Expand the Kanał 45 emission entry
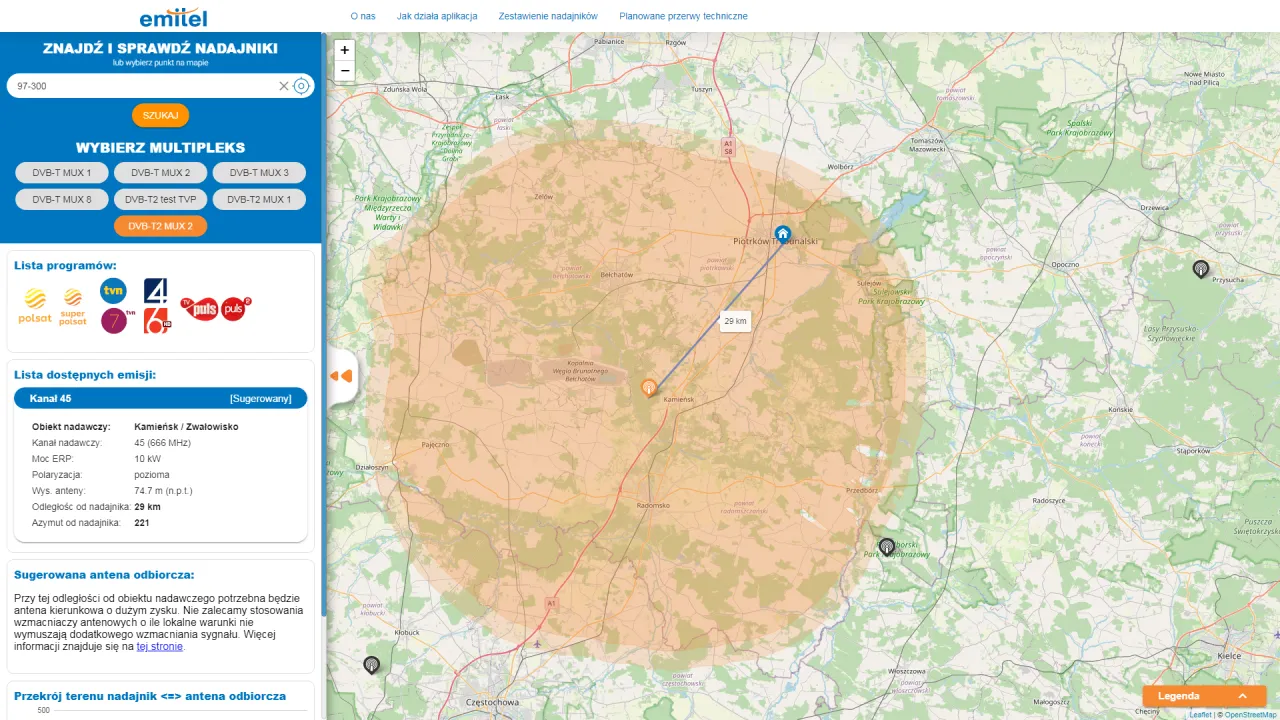The image size is (1280, 720). 160,398
